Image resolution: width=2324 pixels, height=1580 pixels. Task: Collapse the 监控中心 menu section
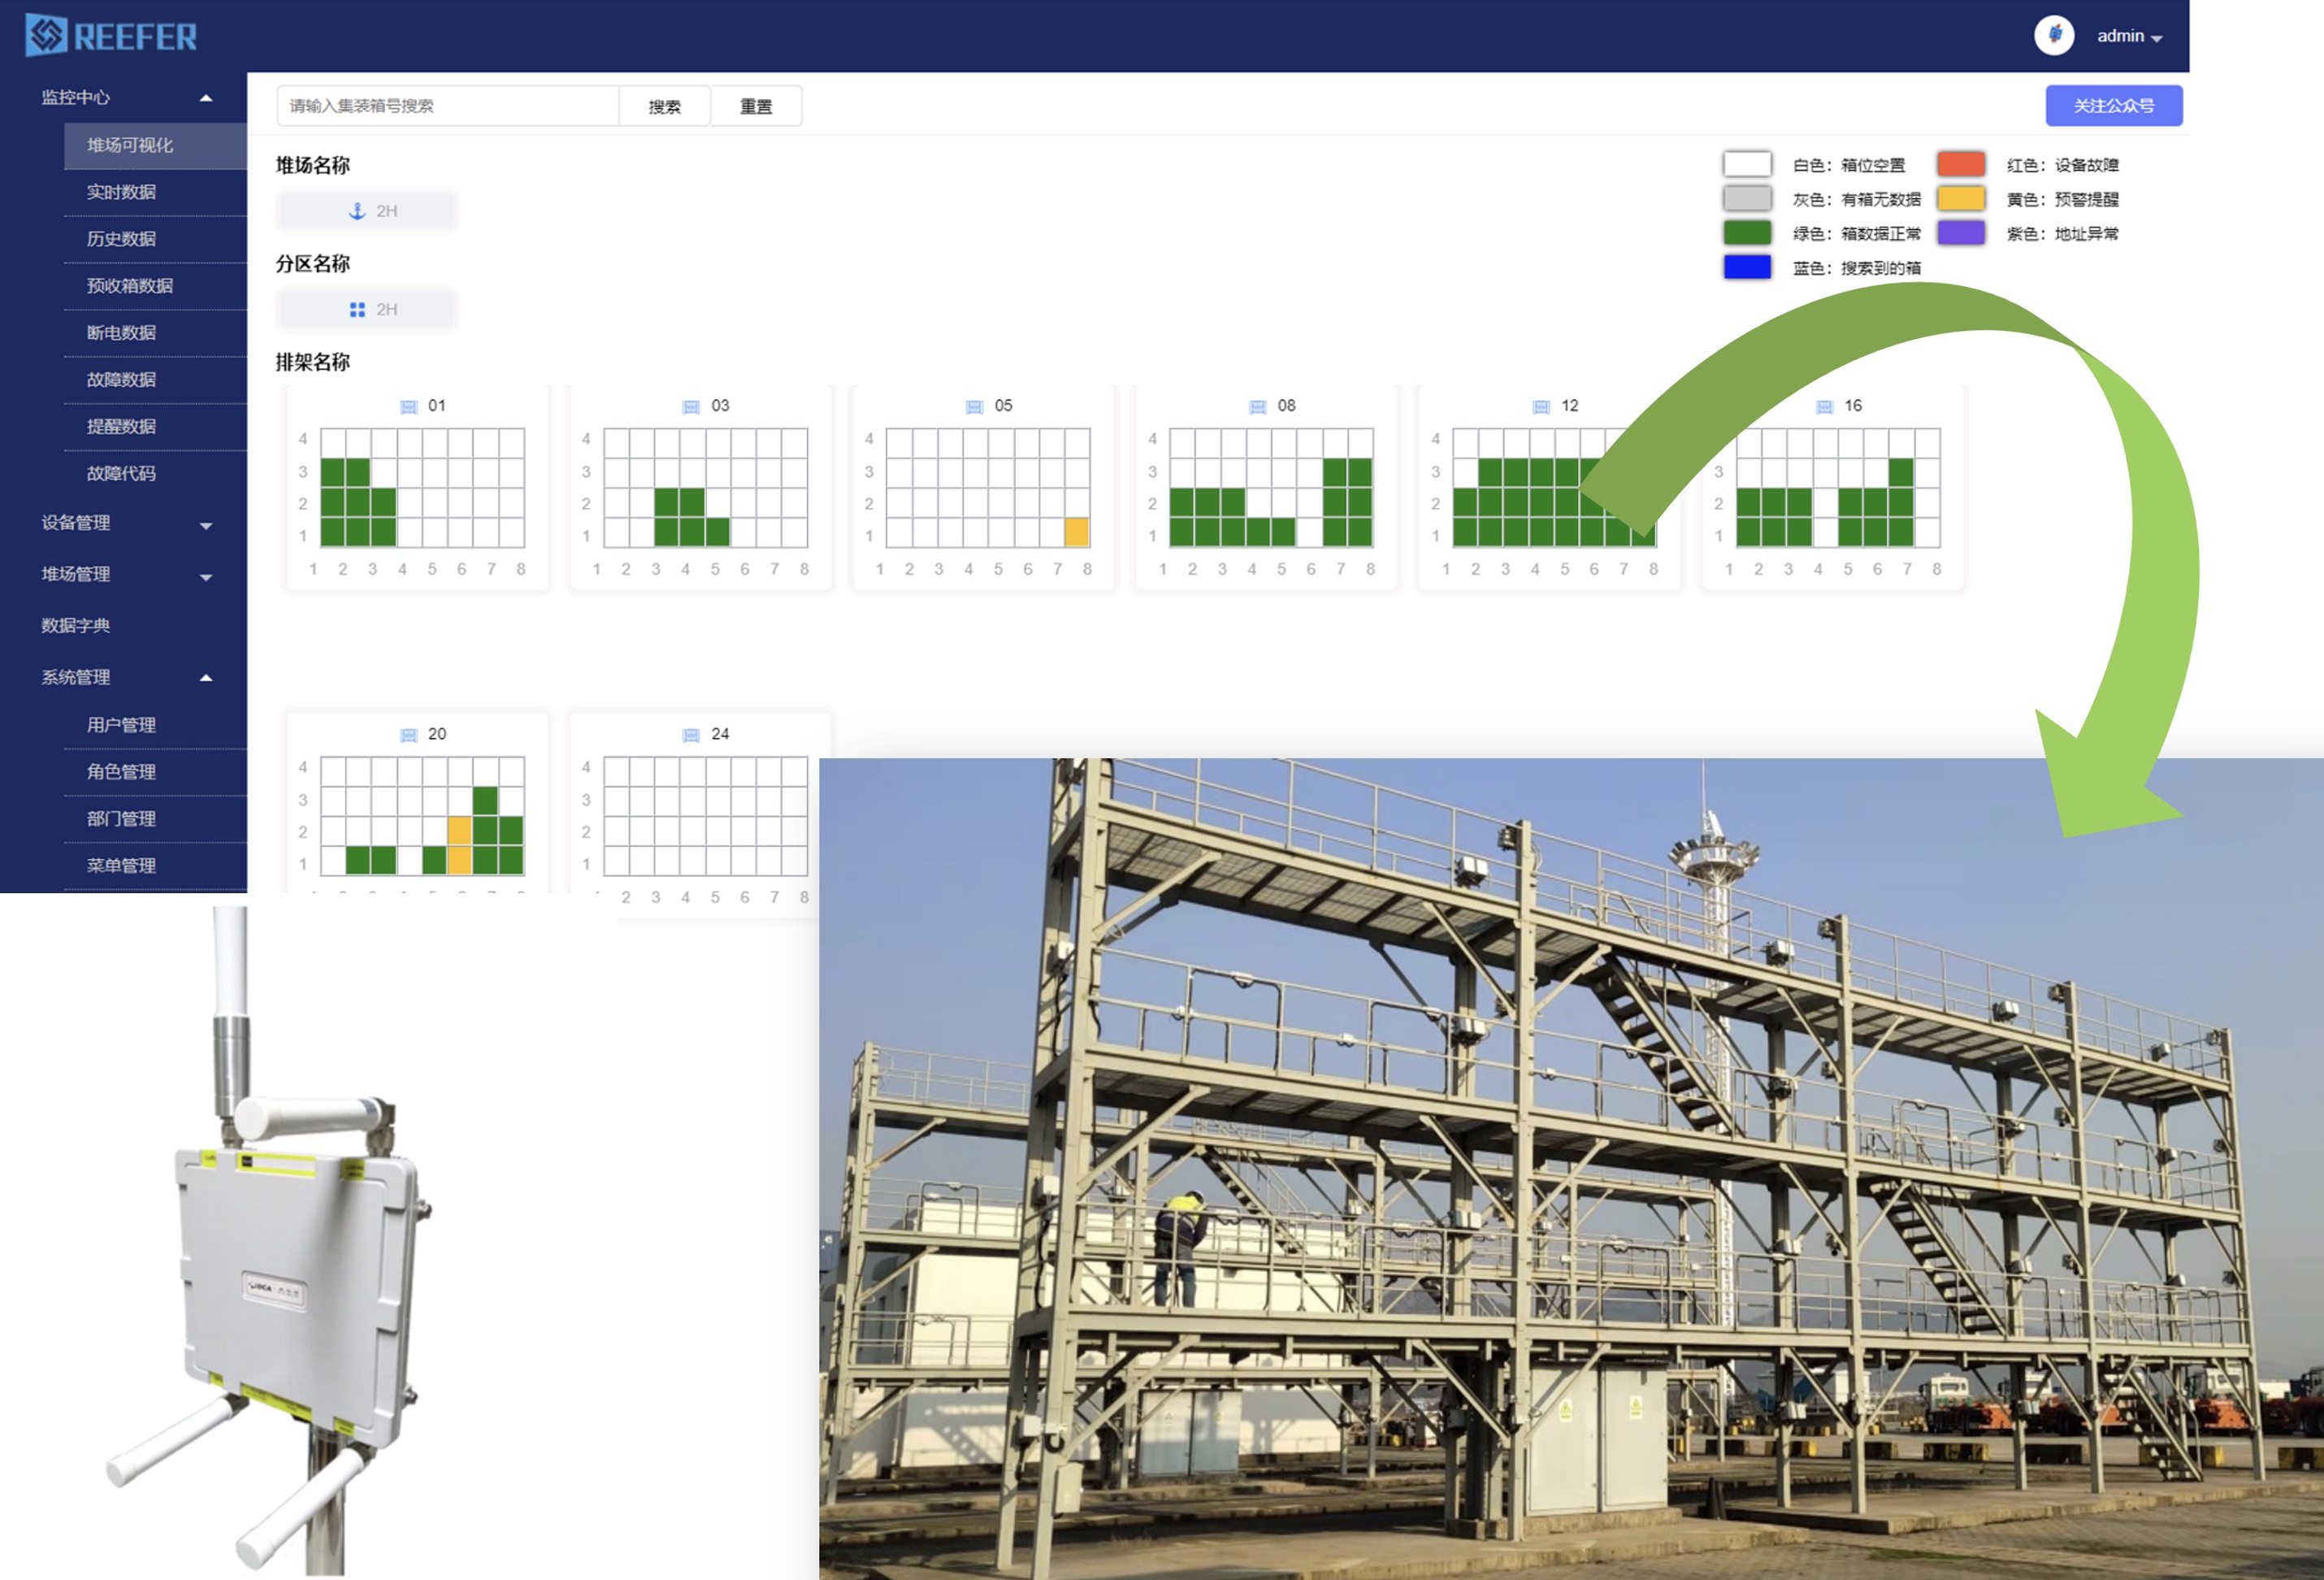click(206, 98)
